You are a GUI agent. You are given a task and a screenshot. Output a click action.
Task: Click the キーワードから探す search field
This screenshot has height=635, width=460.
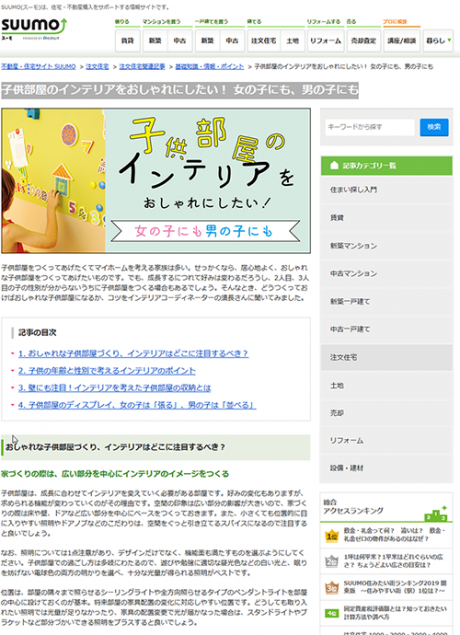click(x=370, y=127)
